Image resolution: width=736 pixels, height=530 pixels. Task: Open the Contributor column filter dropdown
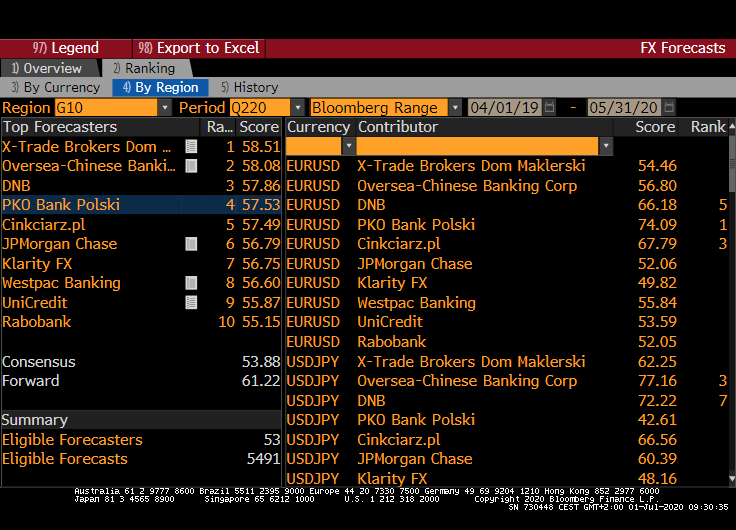coord(606,146)
